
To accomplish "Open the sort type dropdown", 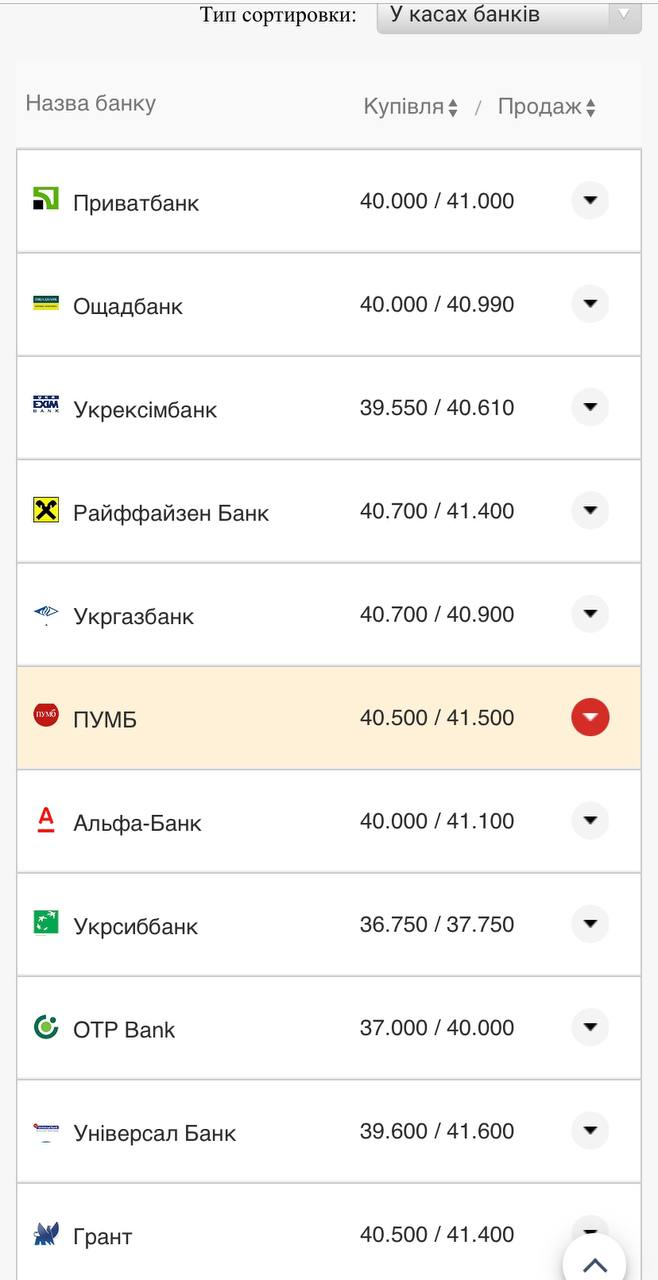I will click(x=508, y=15).
